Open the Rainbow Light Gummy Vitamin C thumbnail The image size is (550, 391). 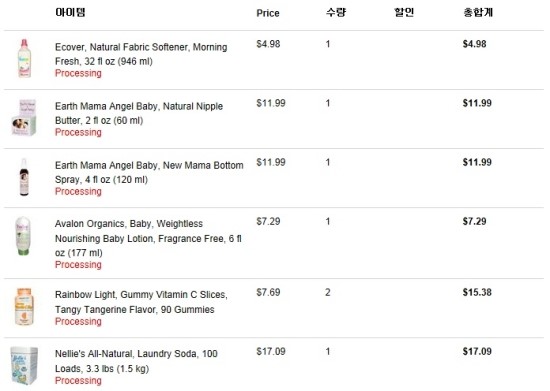(24, 306)
